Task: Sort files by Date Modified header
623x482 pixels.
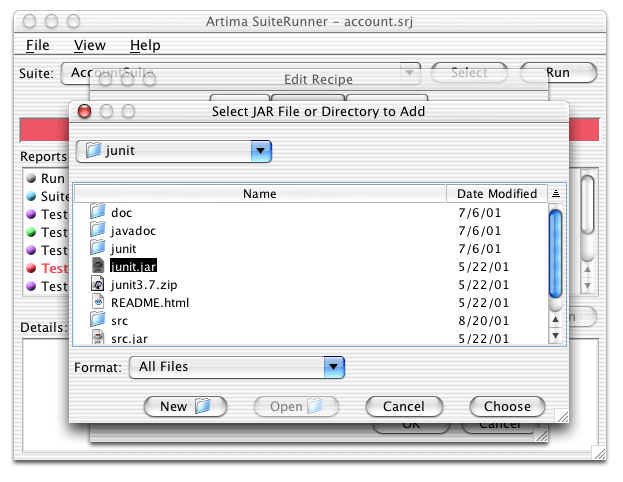Action: pos(497,194)
